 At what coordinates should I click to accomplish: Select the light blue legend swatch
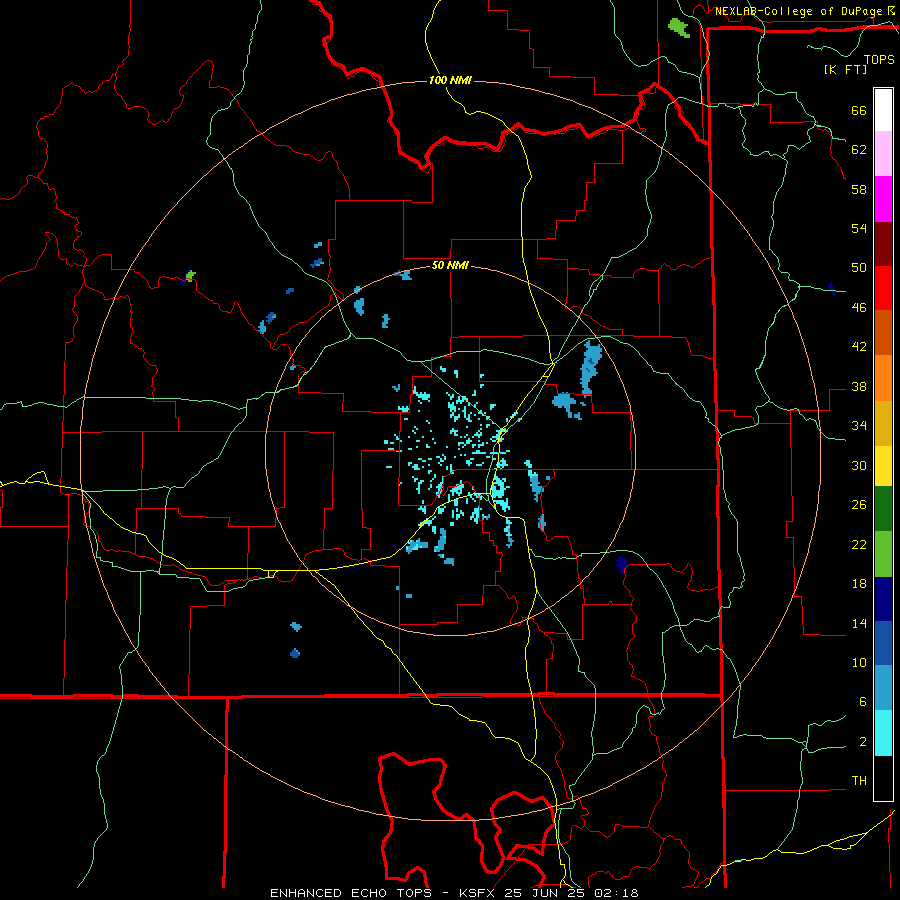coord(883,688)
